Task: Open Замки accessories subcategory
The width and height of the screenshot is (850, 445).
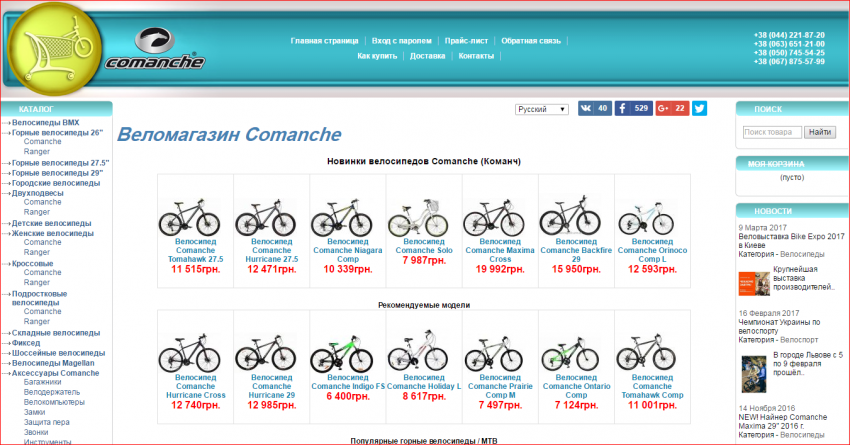Action: pyautogui.click(x=34, y=412)
